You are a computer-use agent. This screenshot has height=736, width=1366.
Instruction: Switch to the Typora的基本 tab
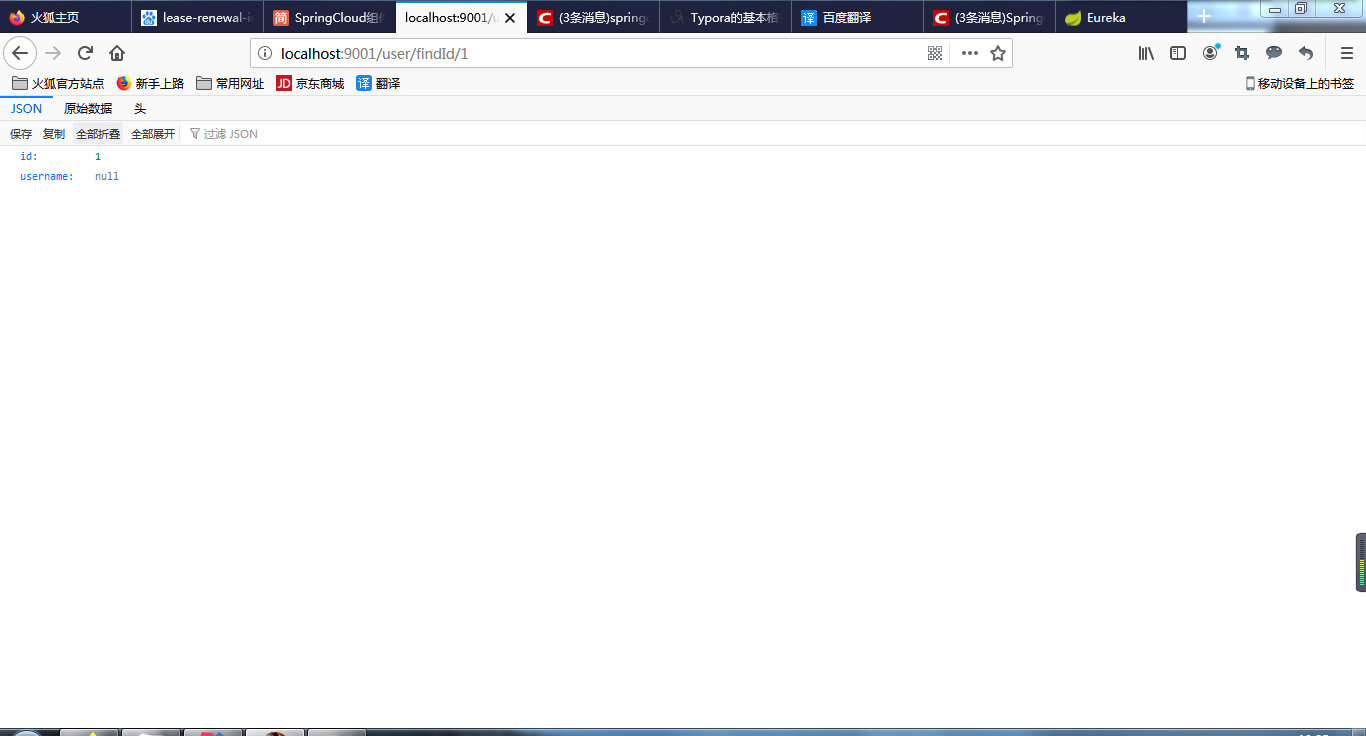coord(726,17)
